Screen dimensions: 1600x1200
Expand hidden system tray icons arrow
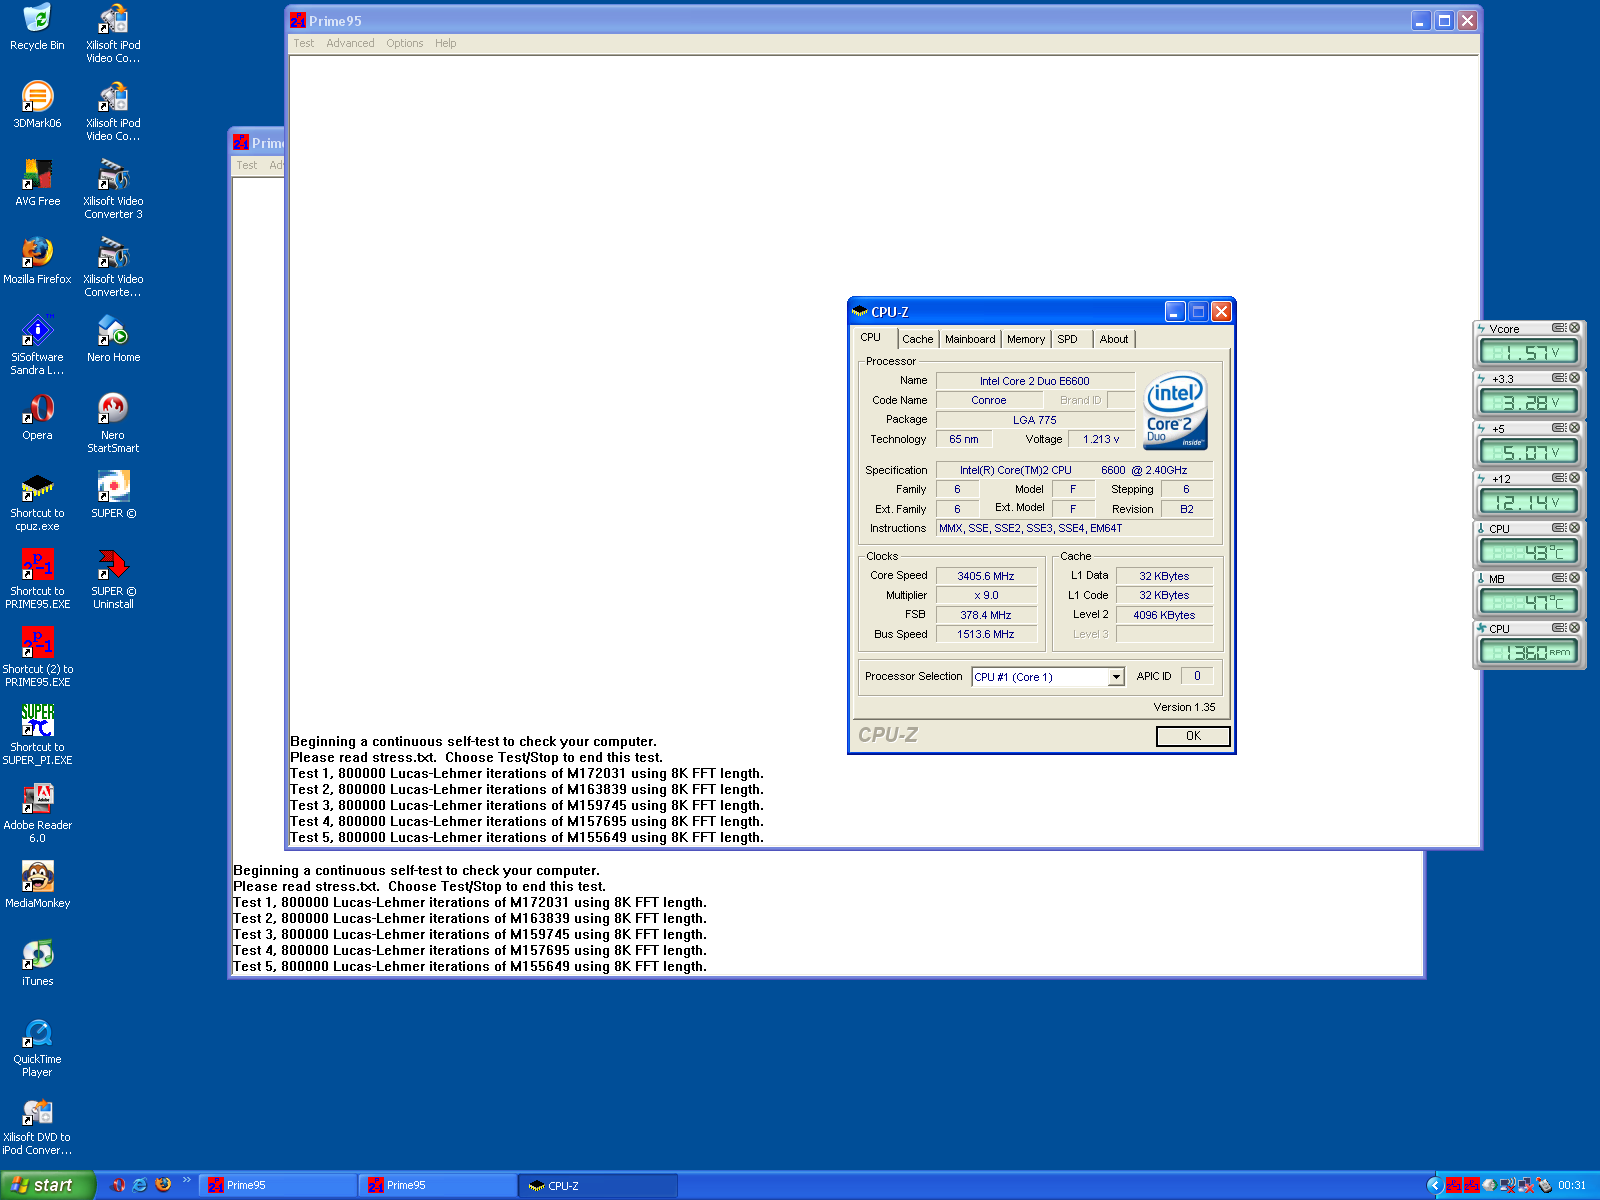click(x=1434, y=1186)
